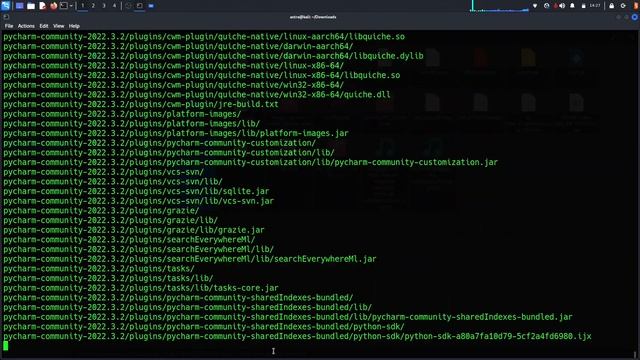Open the volume speaker control
The width and height of the screenshot is (640, 360).
(x=562, y=6)
